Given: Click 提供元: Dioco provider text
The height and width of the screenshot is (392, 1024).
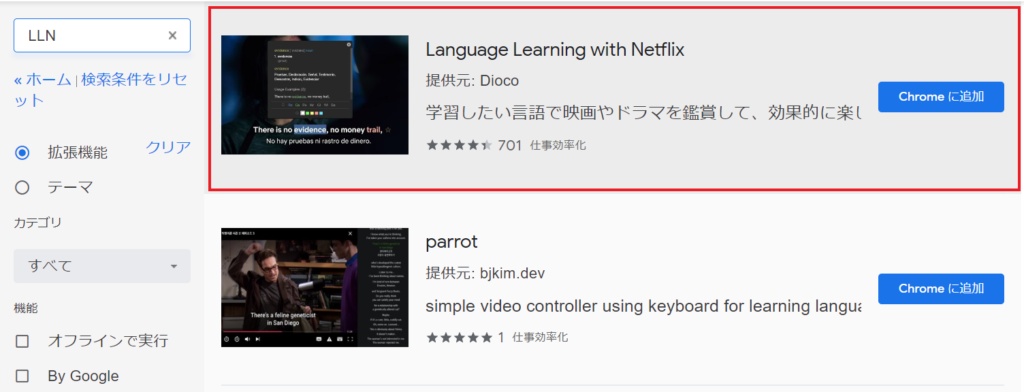Looking at the screenshot, I should click(472, 80).
